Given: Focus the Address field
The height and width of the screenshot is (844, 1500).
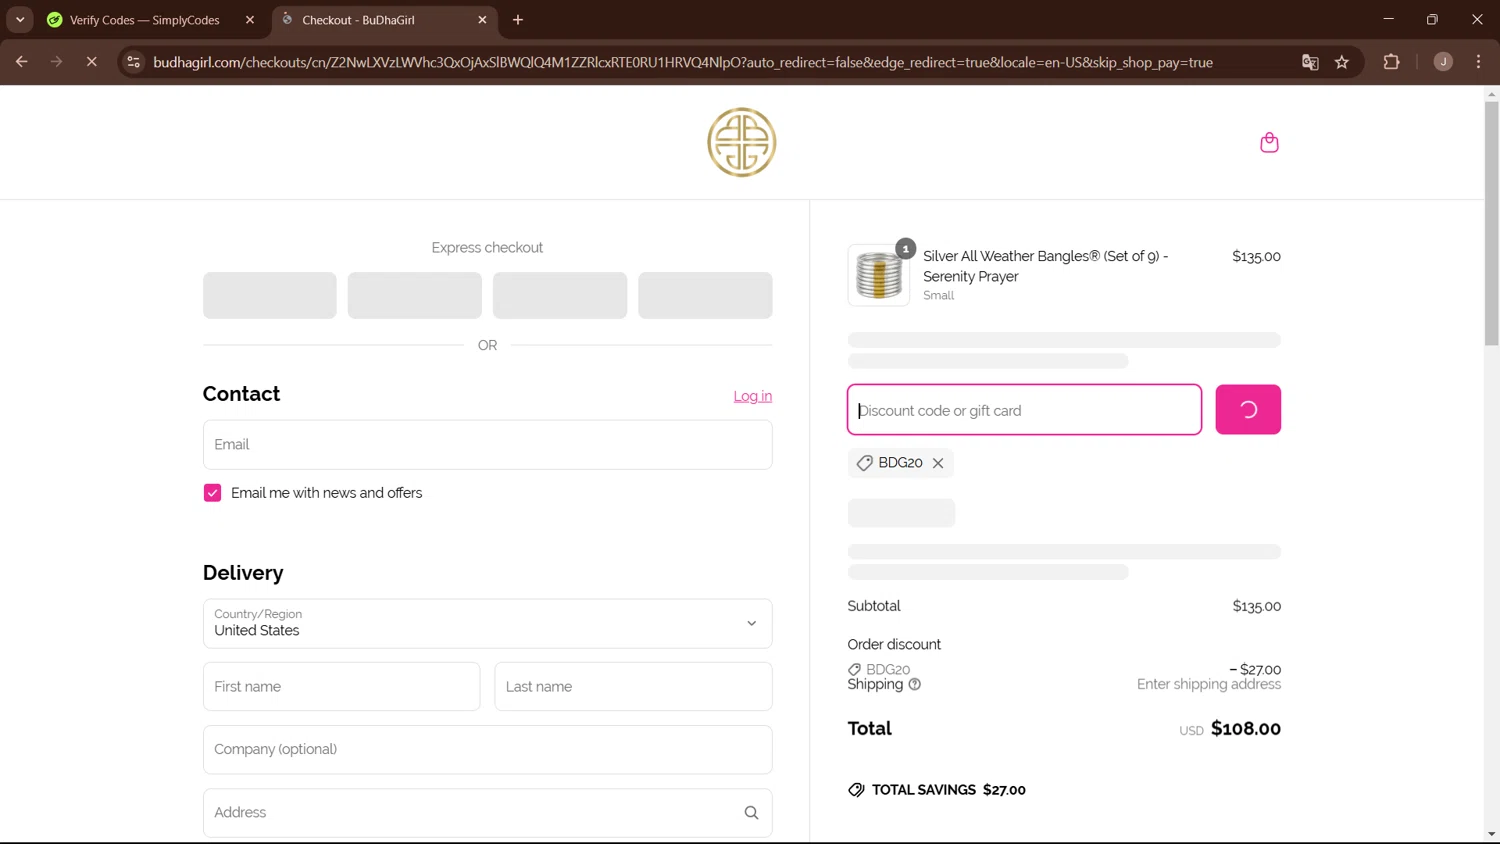Looking at the screenshot, I should tap(487, 813).
